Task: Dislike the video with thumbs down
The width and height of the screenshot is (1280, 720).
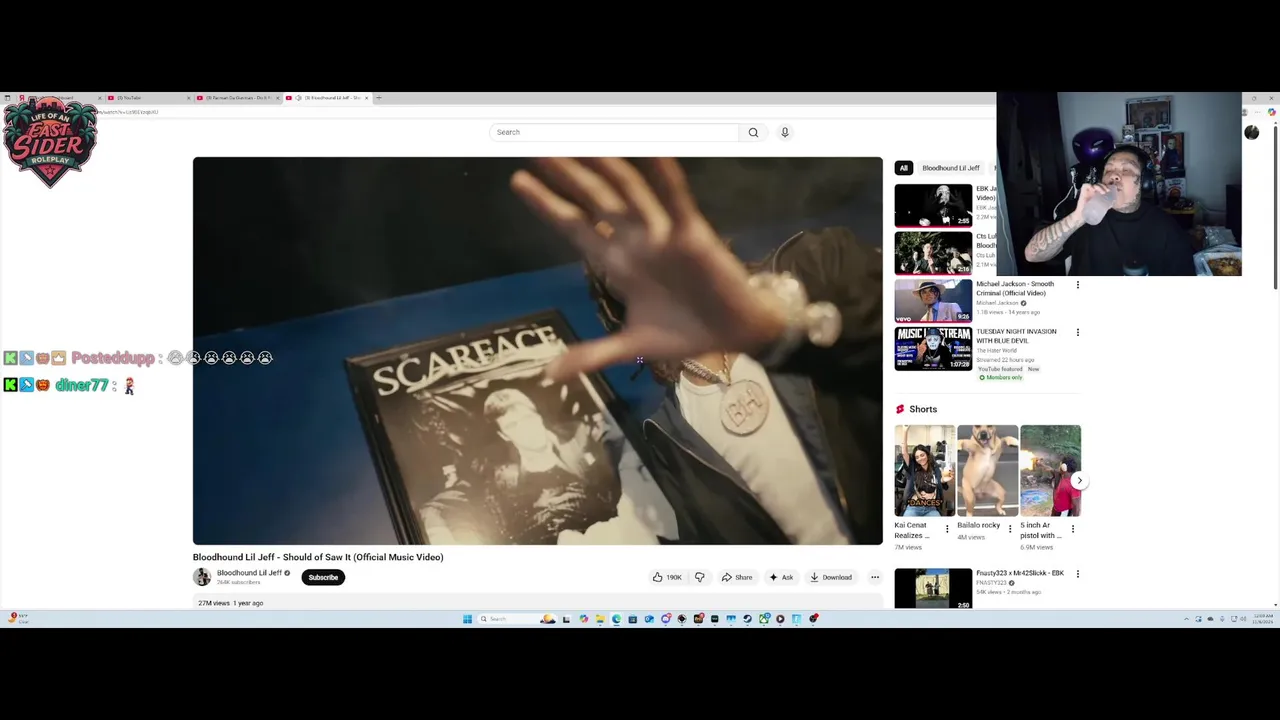Action: pyautogui.click(x=700, y=577)
